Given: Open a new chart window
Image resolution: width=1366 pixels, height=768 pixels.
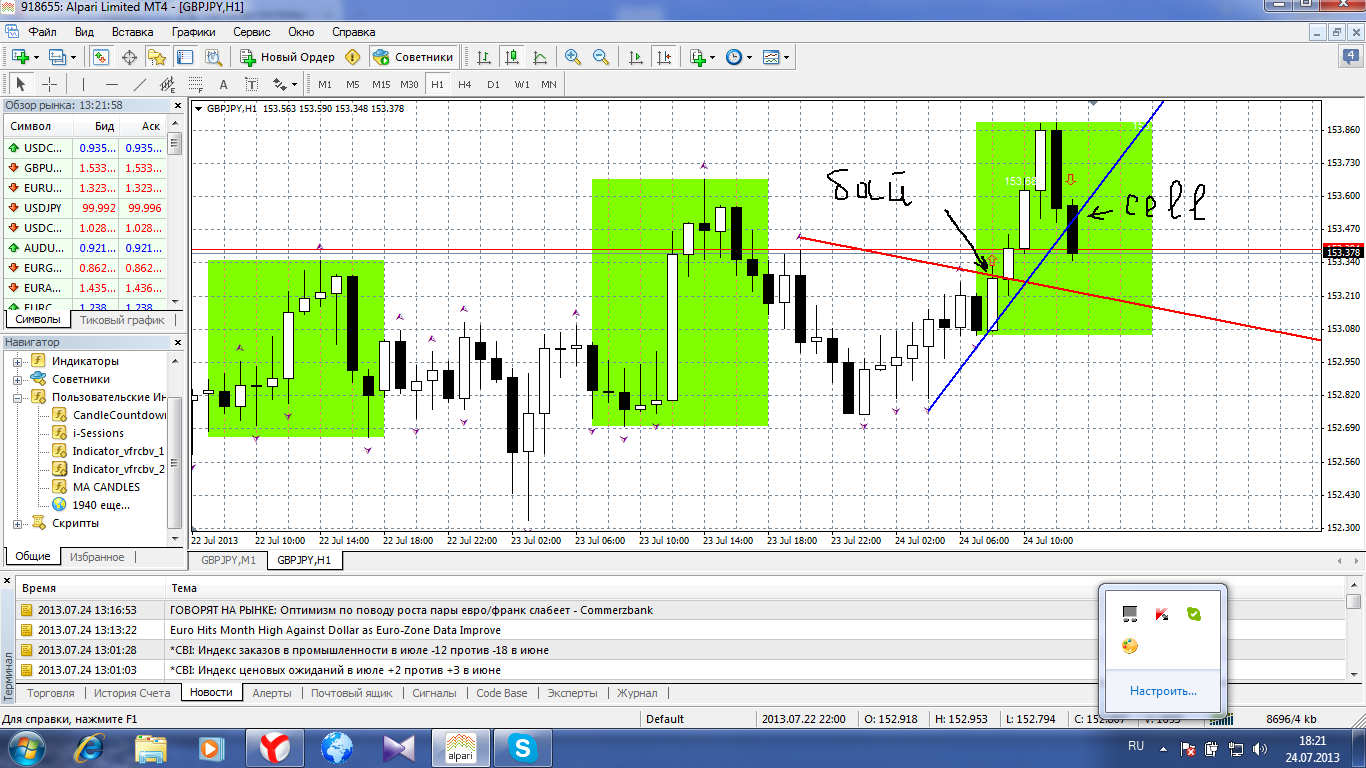Looking at the screenshot, I should pyautogui.click(x=20, y=57).
